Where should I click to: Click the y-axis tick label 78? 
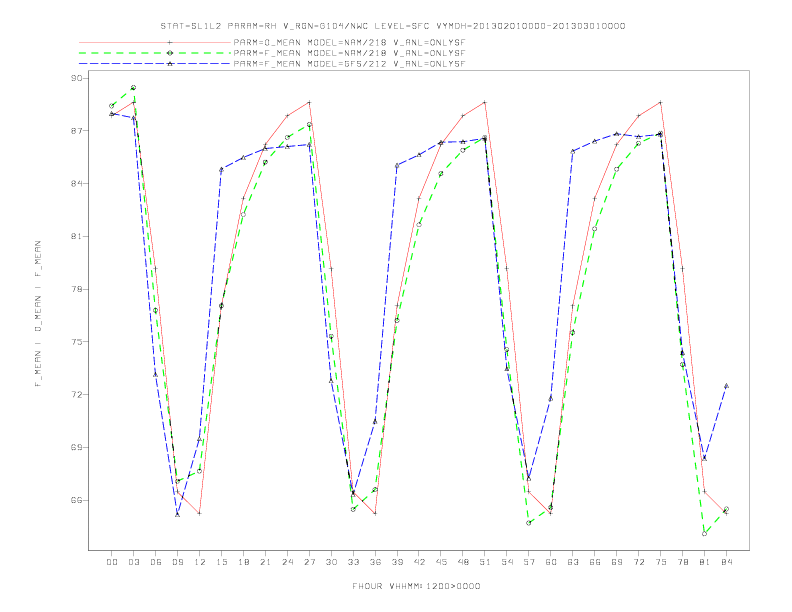[x=76, y=289]
